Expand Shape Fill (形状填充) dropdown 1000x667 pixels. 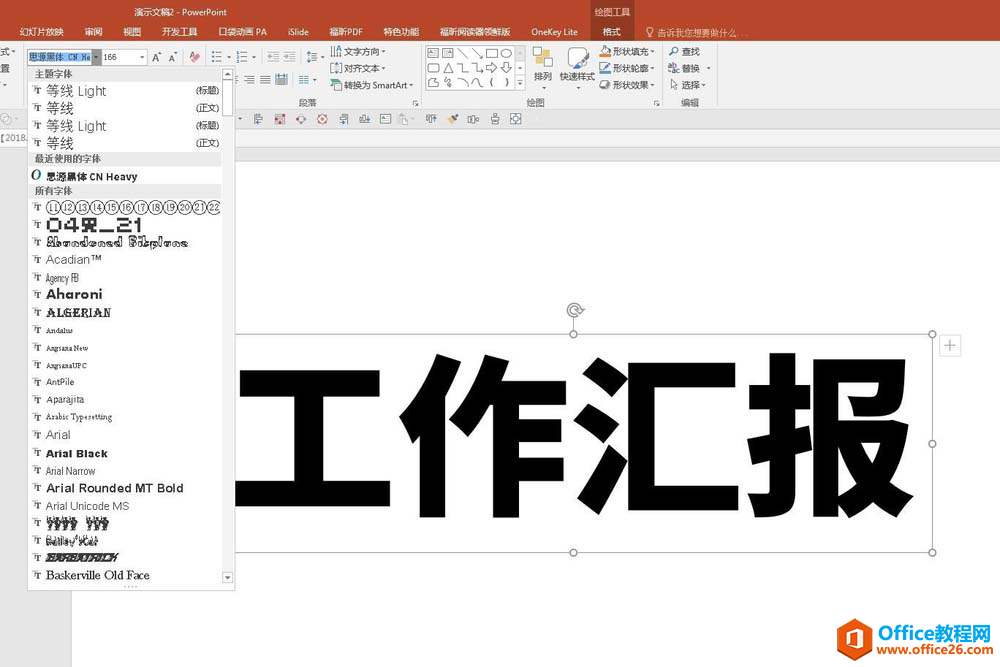coord(651,51)
